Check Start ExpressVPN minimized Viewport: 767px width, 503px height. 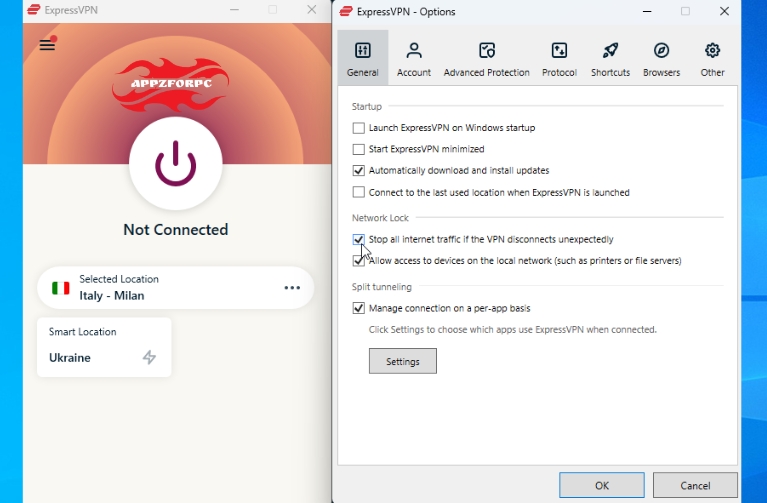click(359, 149)
